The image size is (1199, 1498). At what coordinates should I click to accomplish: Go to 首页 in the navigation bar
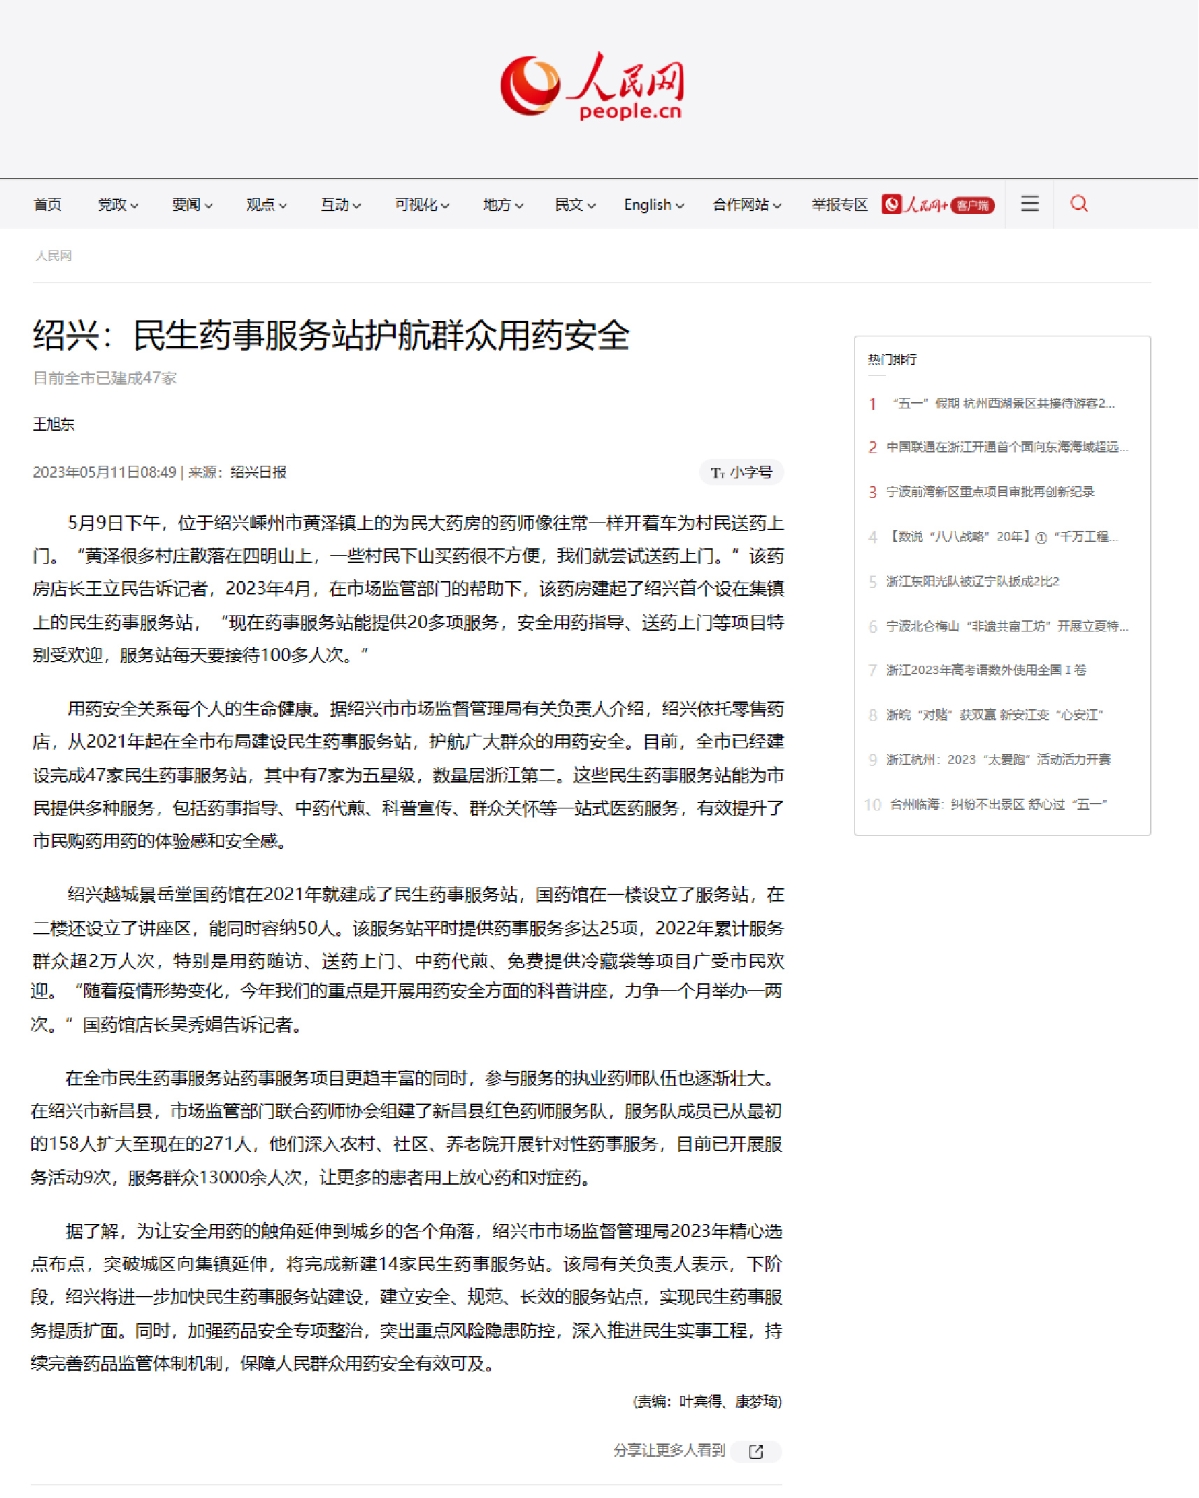47,205
